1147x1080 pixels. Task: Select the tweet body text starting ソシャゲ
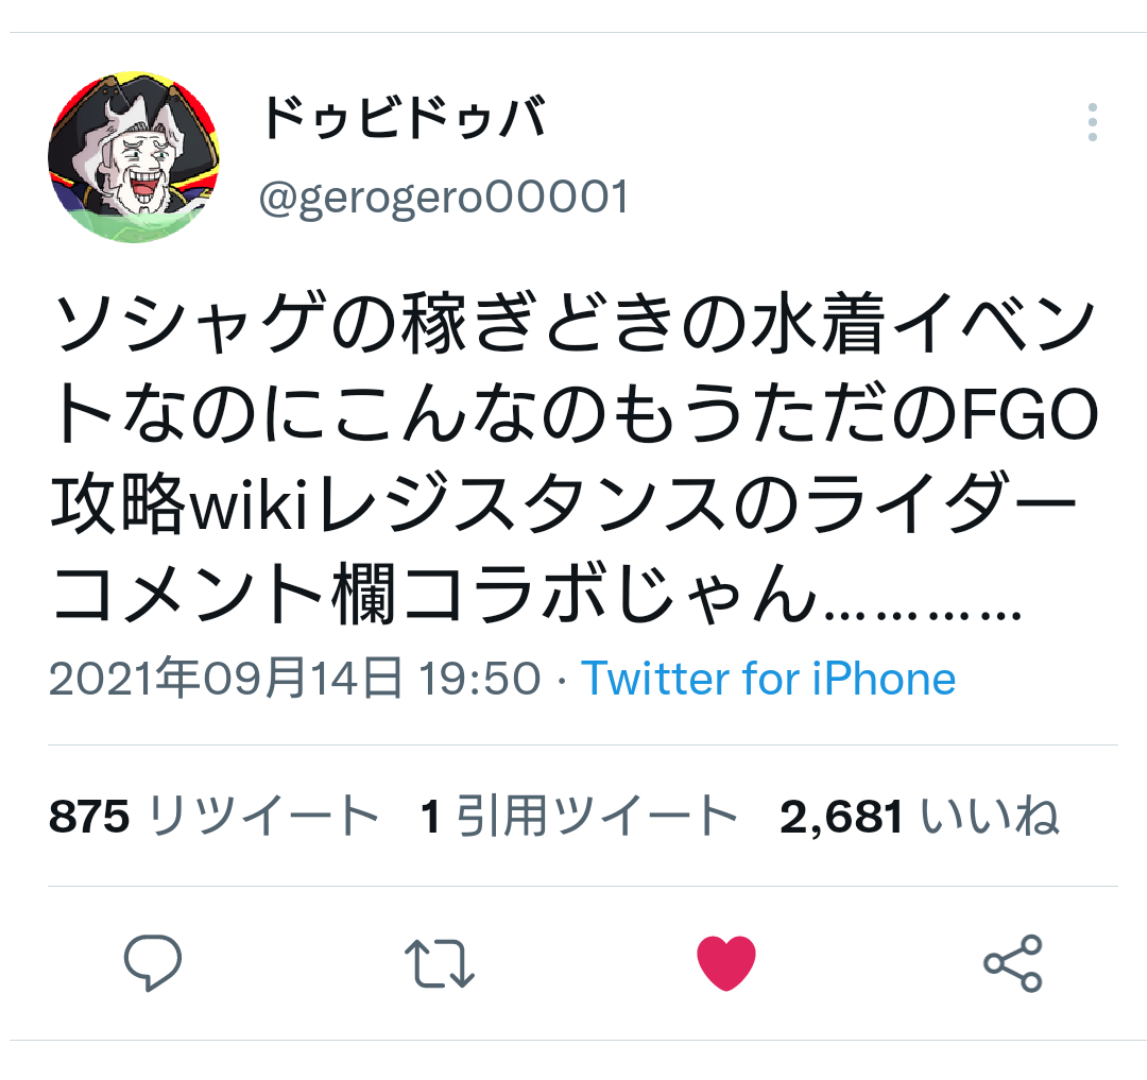click(x=574, y=458)
